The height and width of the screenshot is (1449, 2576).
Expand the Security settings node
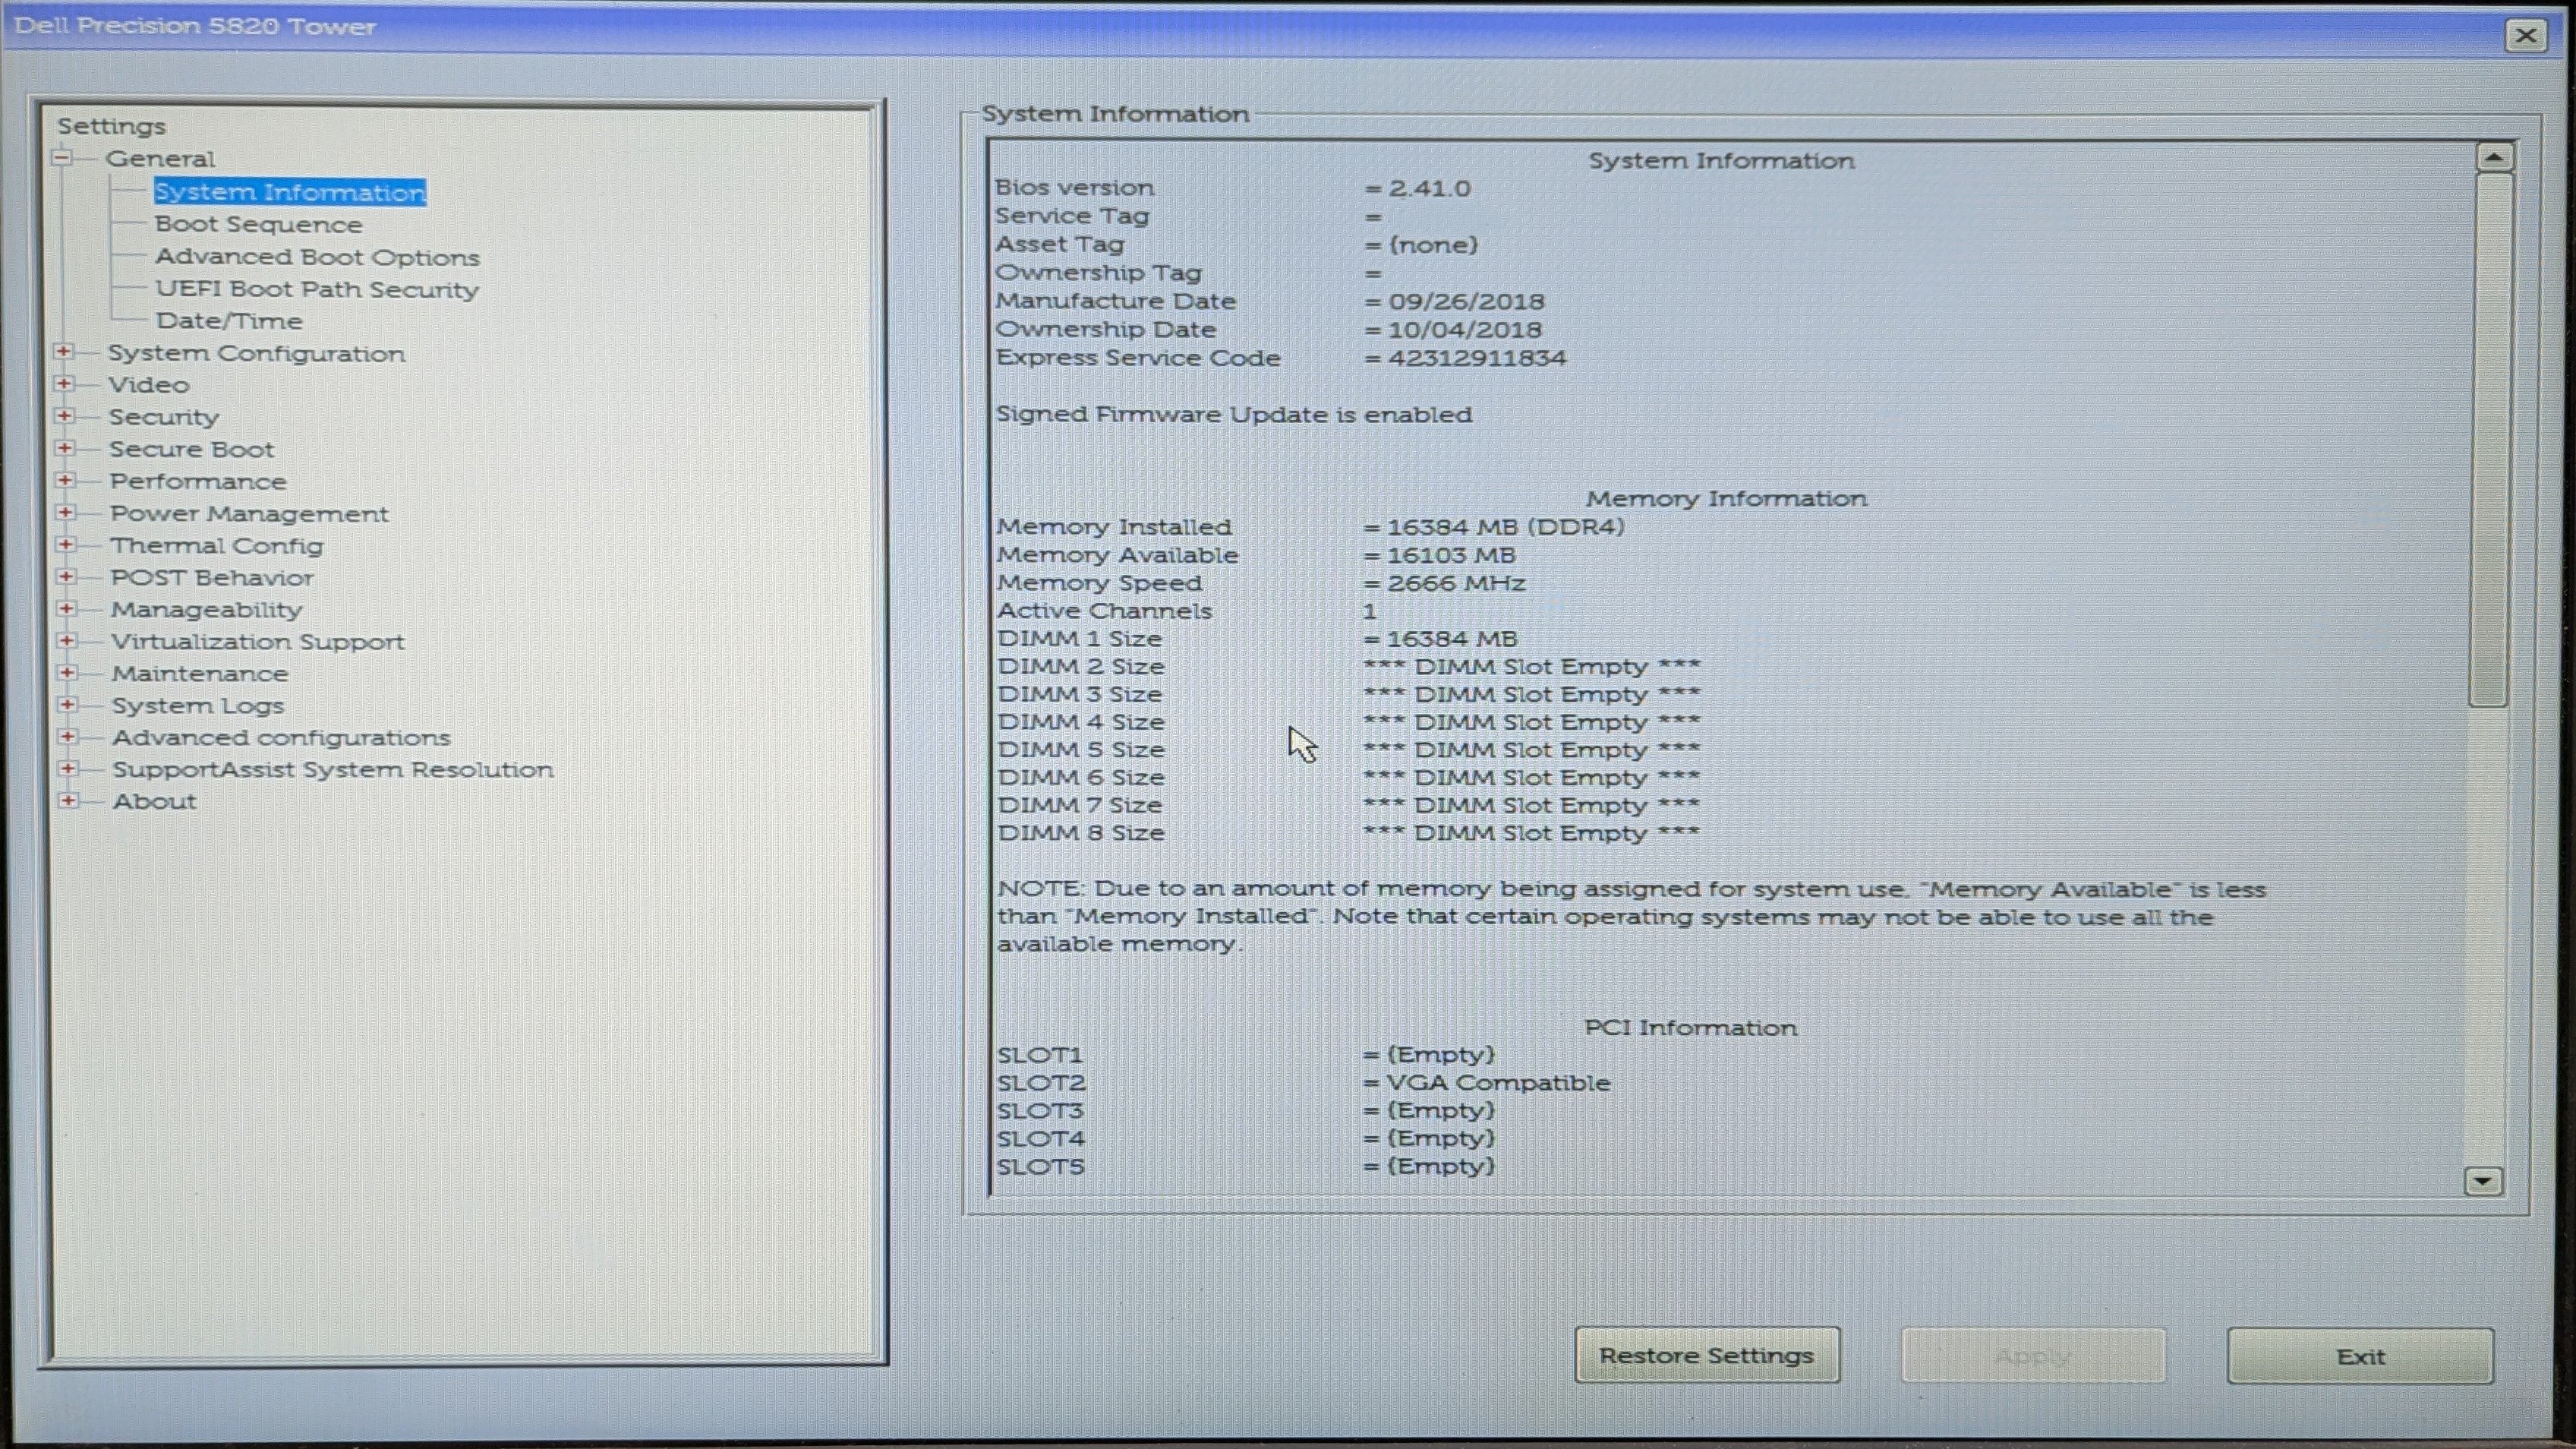(x=64, y=416)
